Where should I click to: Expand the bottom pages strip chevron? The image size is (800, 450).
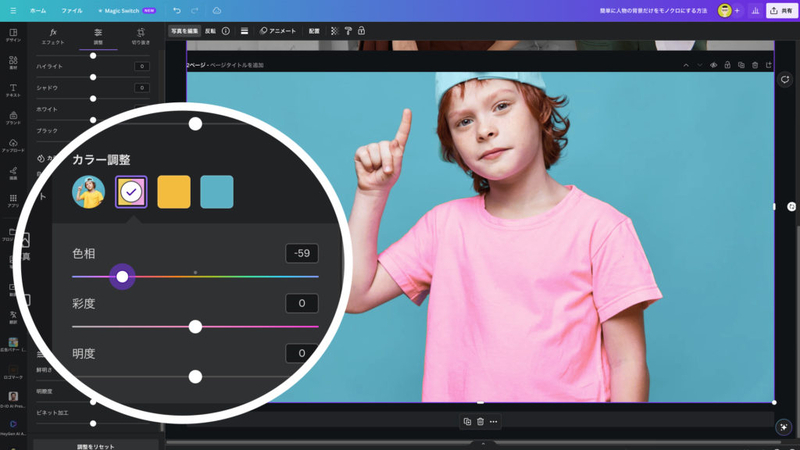coord(483,443)
